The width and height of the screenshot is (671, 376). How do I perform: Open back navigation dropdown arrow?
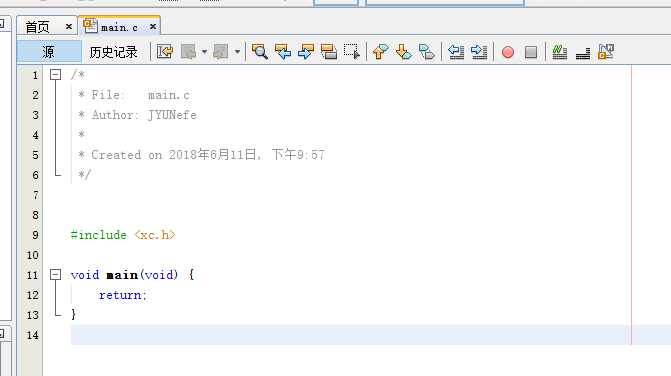click(x=205, y=52)
